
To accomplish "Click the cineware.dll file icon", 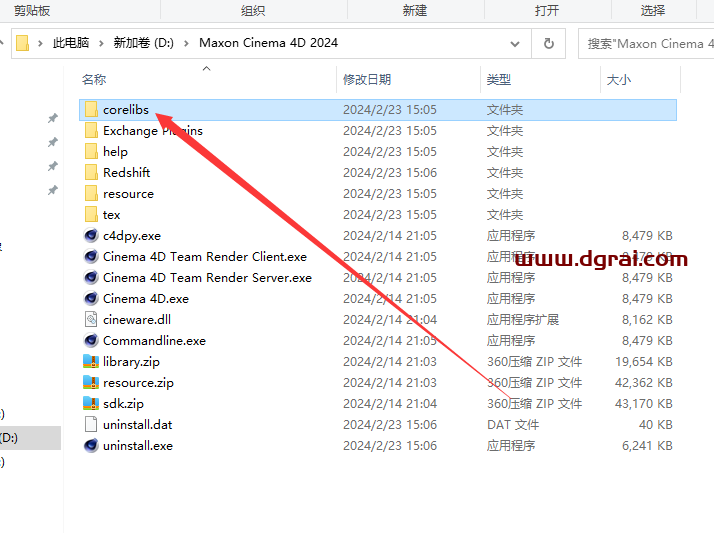I will coord(91,320).
